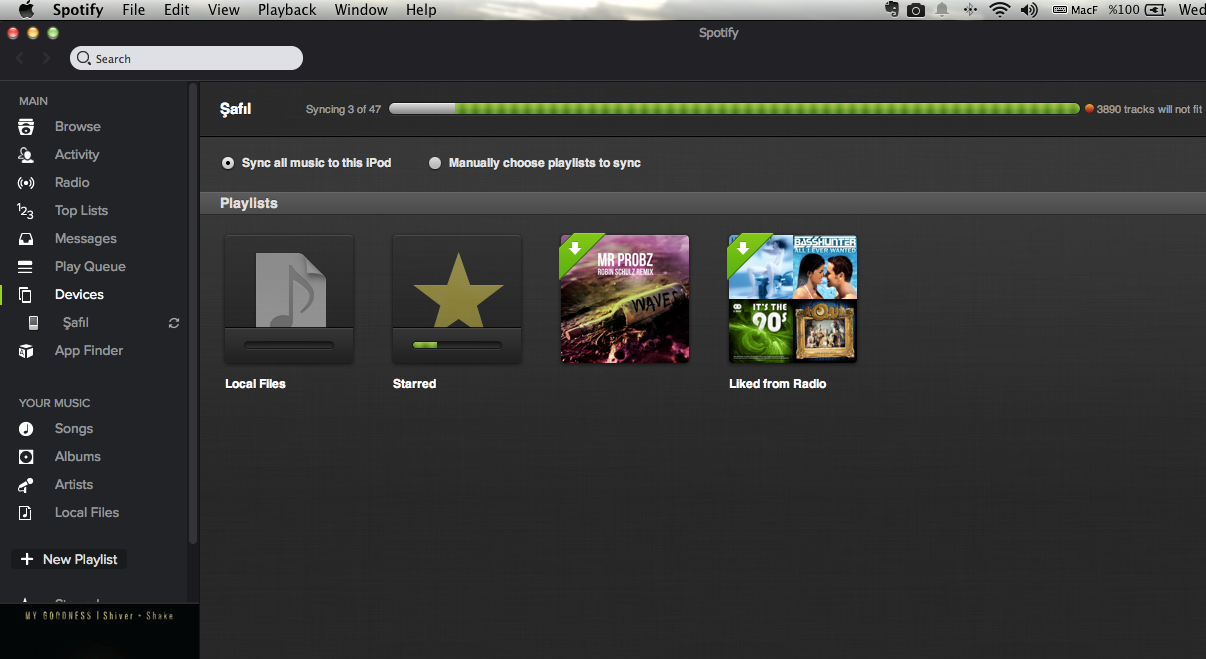Click the volume speaker icon in menu bar
The height and width of the screenshot is (659, 1206).
click(1029, 10)
